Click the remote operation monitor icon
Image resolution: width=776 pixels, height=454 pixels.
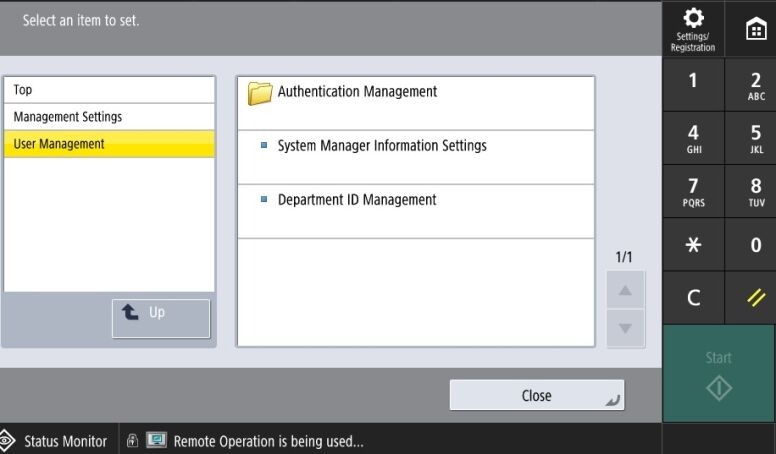(157, 441)
